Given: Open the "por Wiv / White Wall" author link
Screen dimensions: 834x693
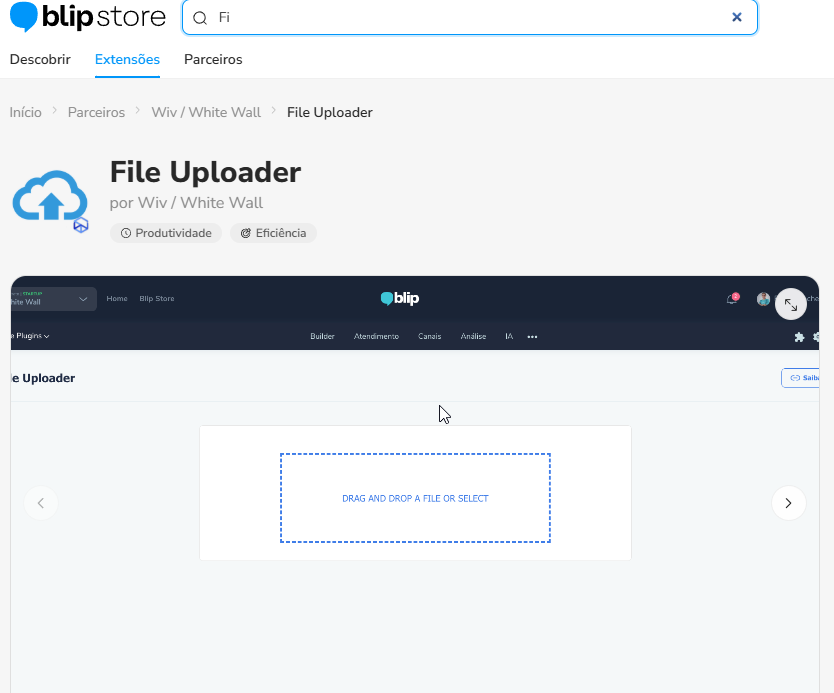Looking at the screenshot, I should (186, 203).
